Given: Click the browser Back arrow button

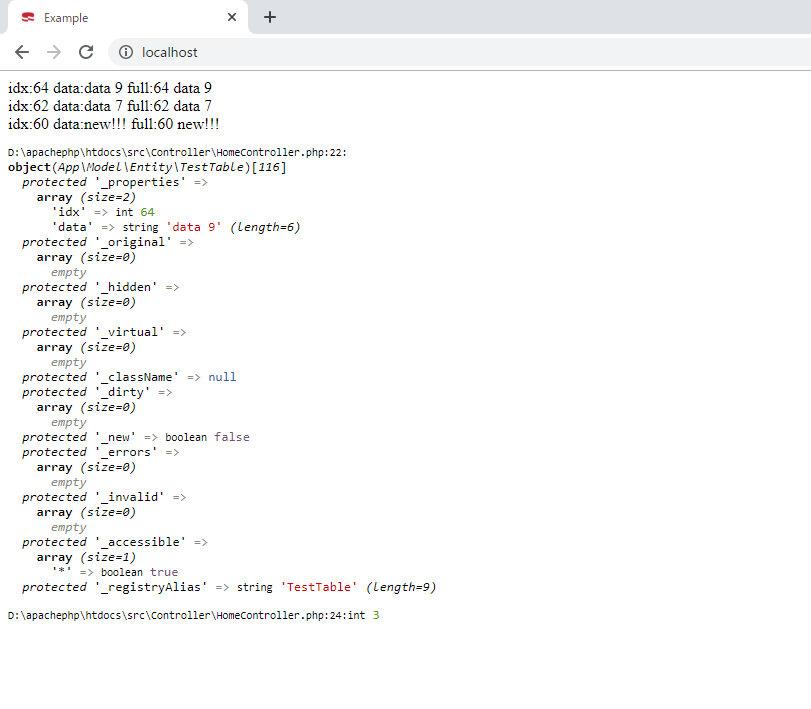Looking at the screenshot, I should click(22, 52).
